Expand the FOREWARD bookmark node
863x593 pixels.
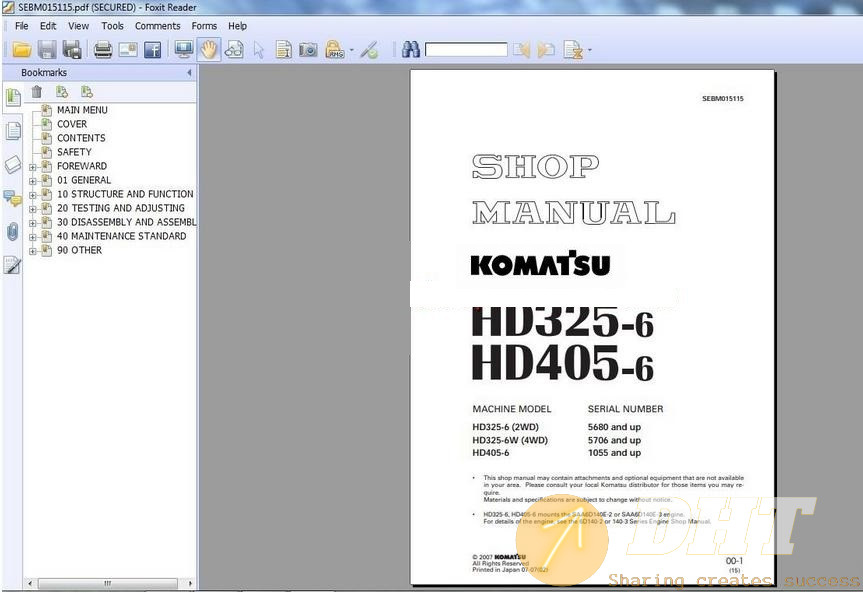click(x=32, y=167)
